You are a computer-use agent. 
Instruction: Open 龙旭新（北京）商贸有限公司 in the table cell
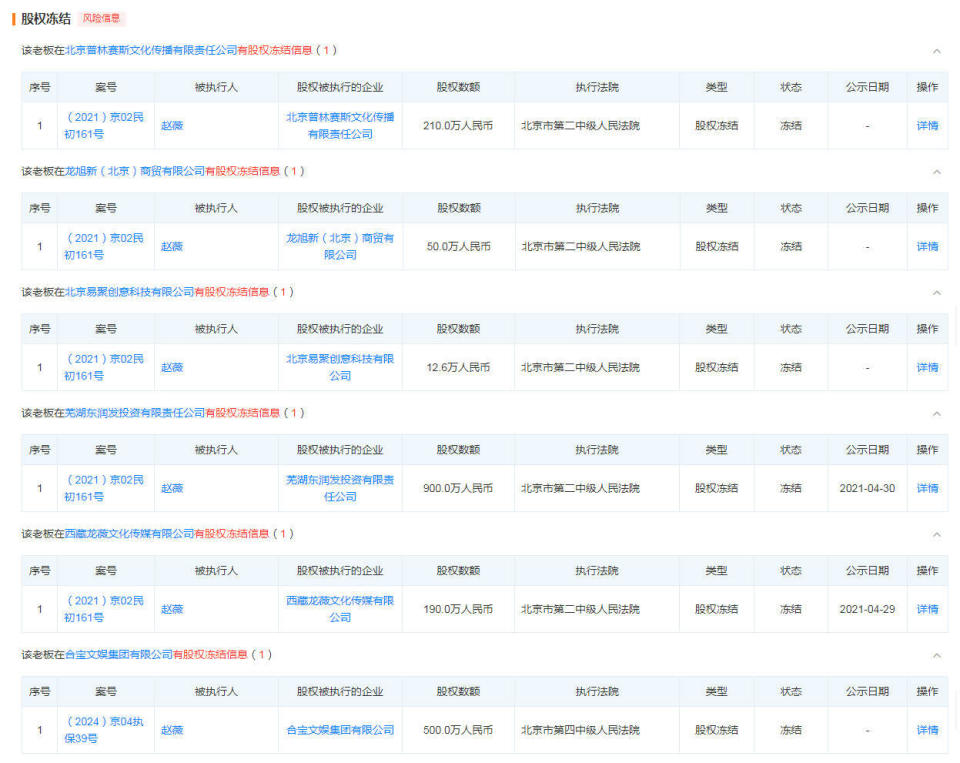tap(340, 246)
